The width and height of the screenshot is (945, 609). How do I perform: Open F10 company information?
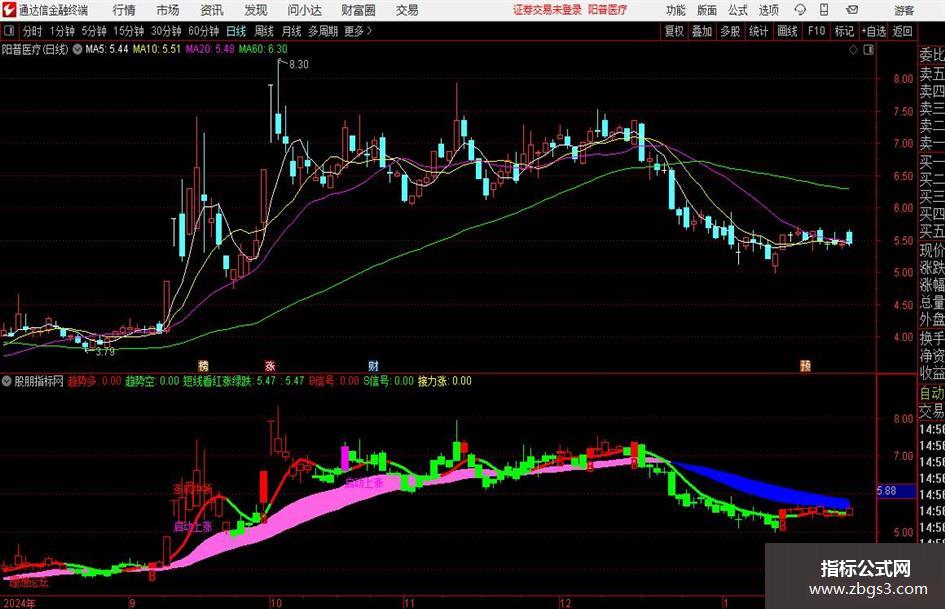817,31
